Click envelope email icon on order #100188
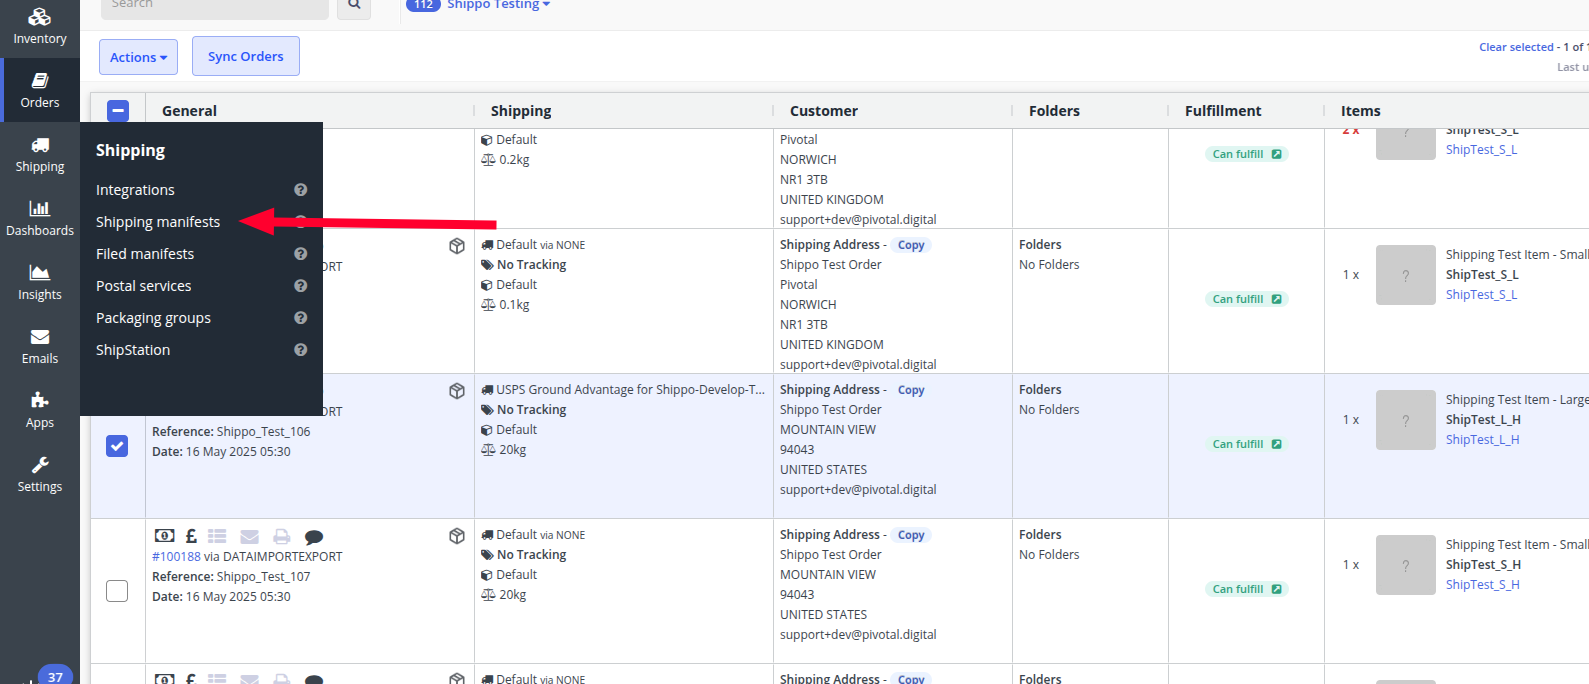 click(250, 536)
